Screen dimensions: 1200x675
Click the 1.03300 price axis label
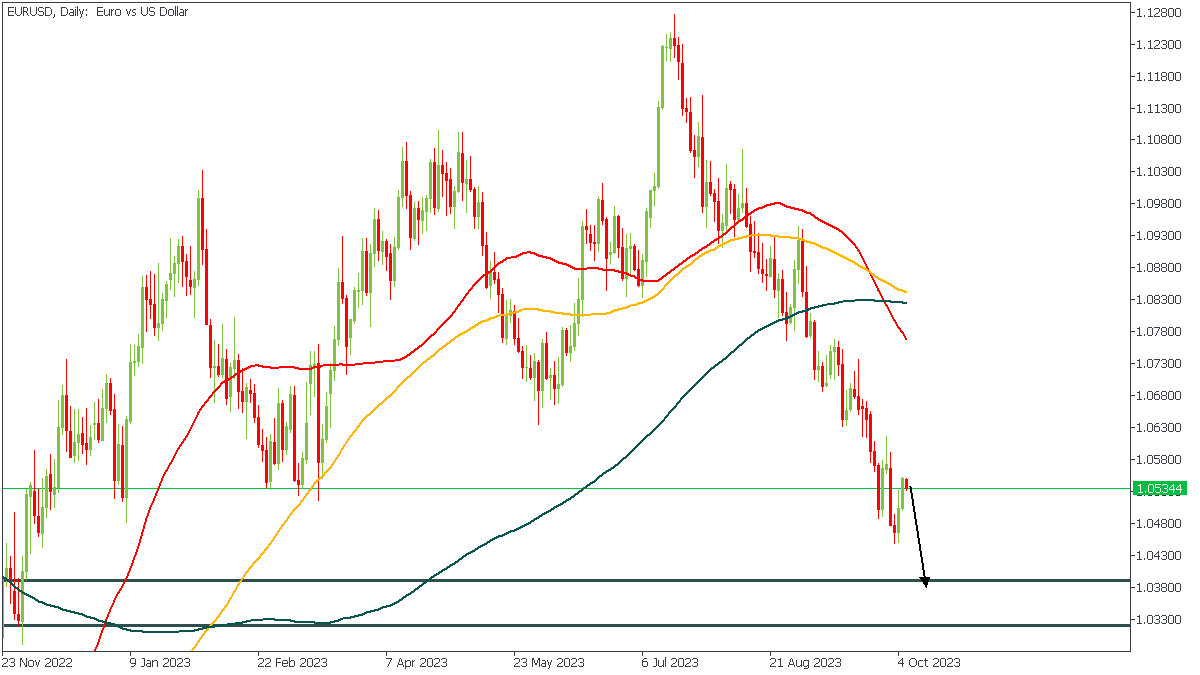[x=1160, y=620]
